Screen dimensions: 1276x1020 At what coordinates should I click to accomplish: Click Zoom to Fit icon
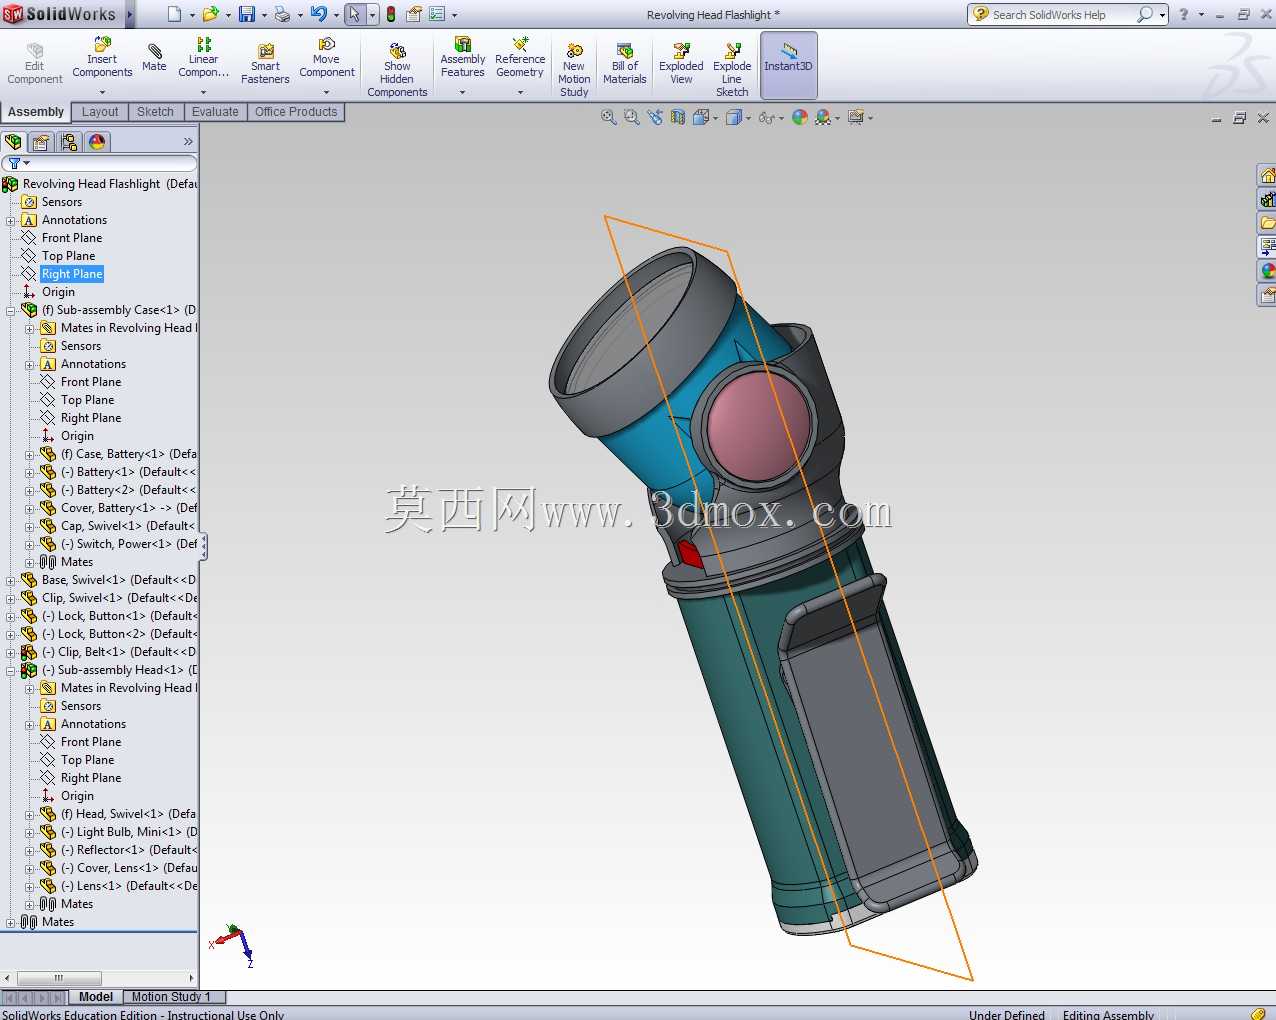608,117
